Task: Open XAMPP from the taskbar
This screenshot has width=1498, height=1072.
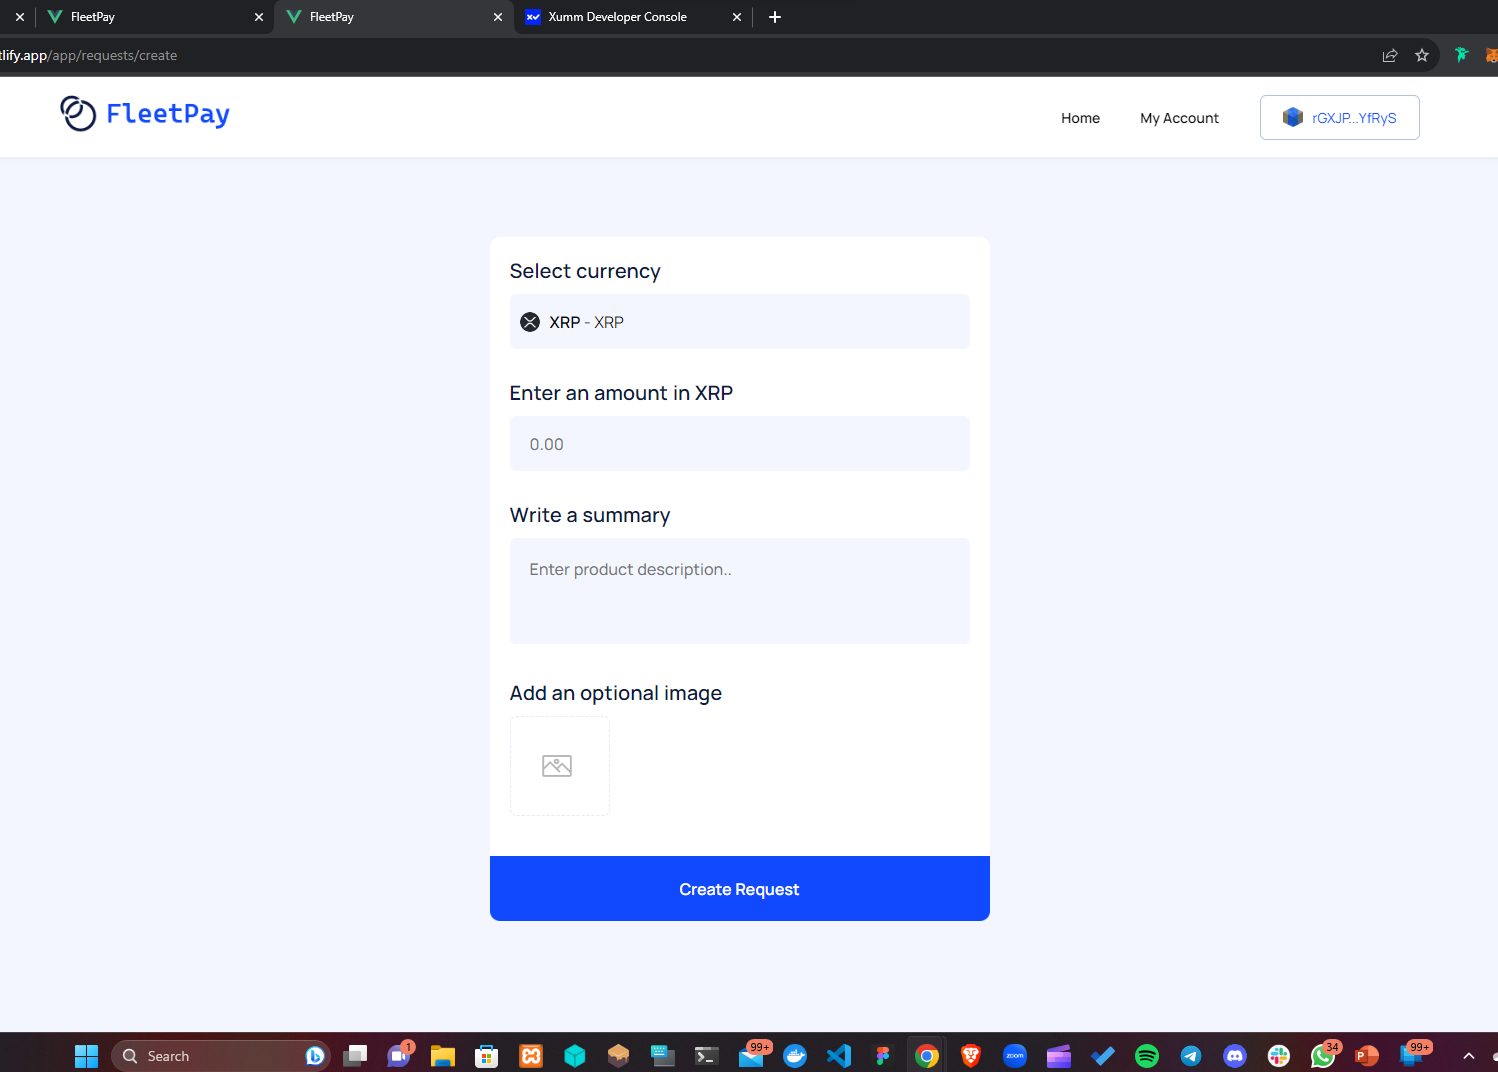Action: (x=531, y=1056)
